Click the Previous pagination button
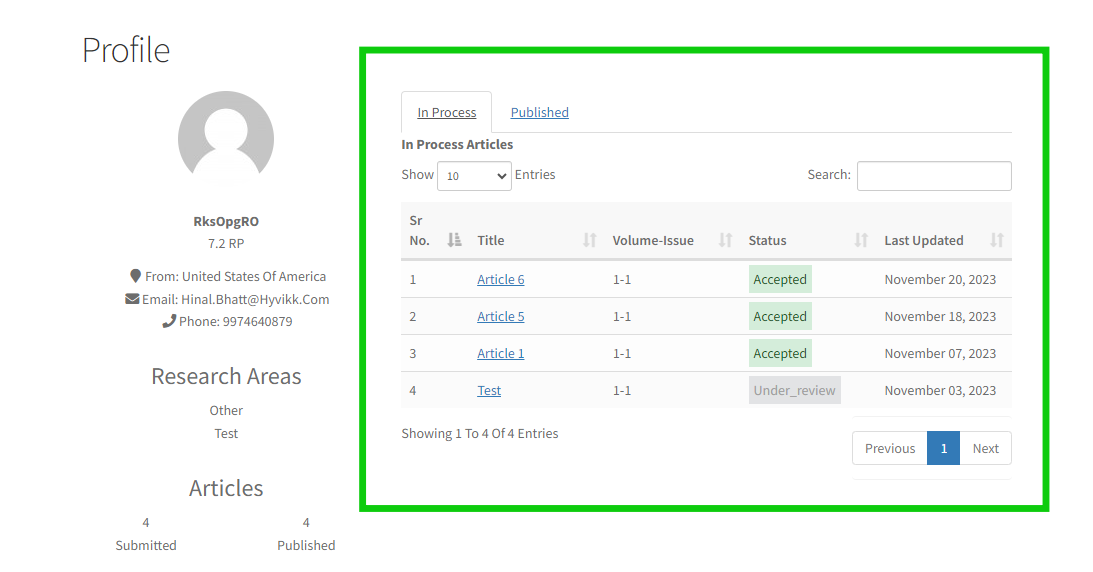 (x=889, y=449)
